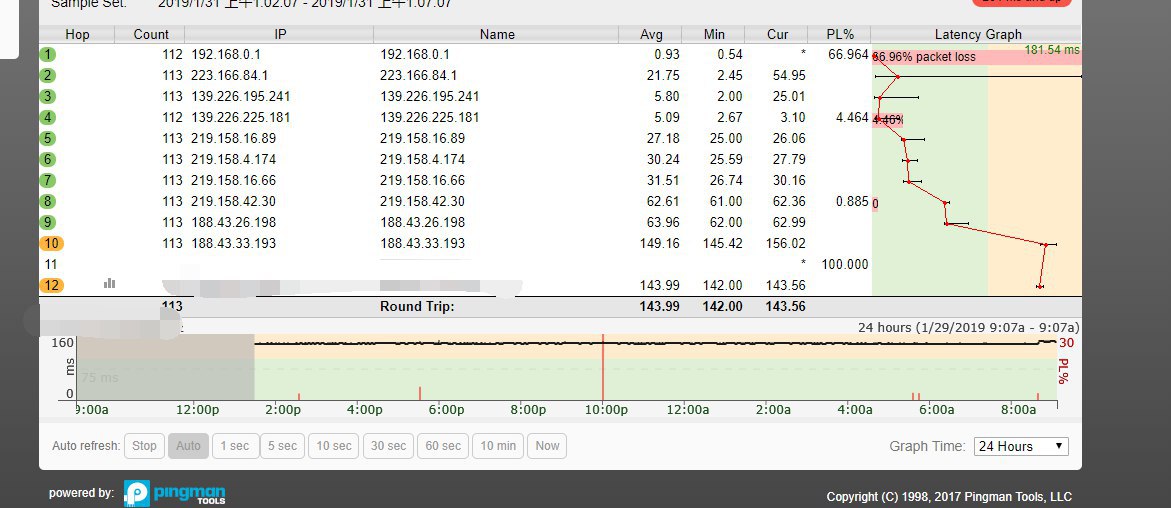Open the Graph Time dropdown

click(1021, 446)
